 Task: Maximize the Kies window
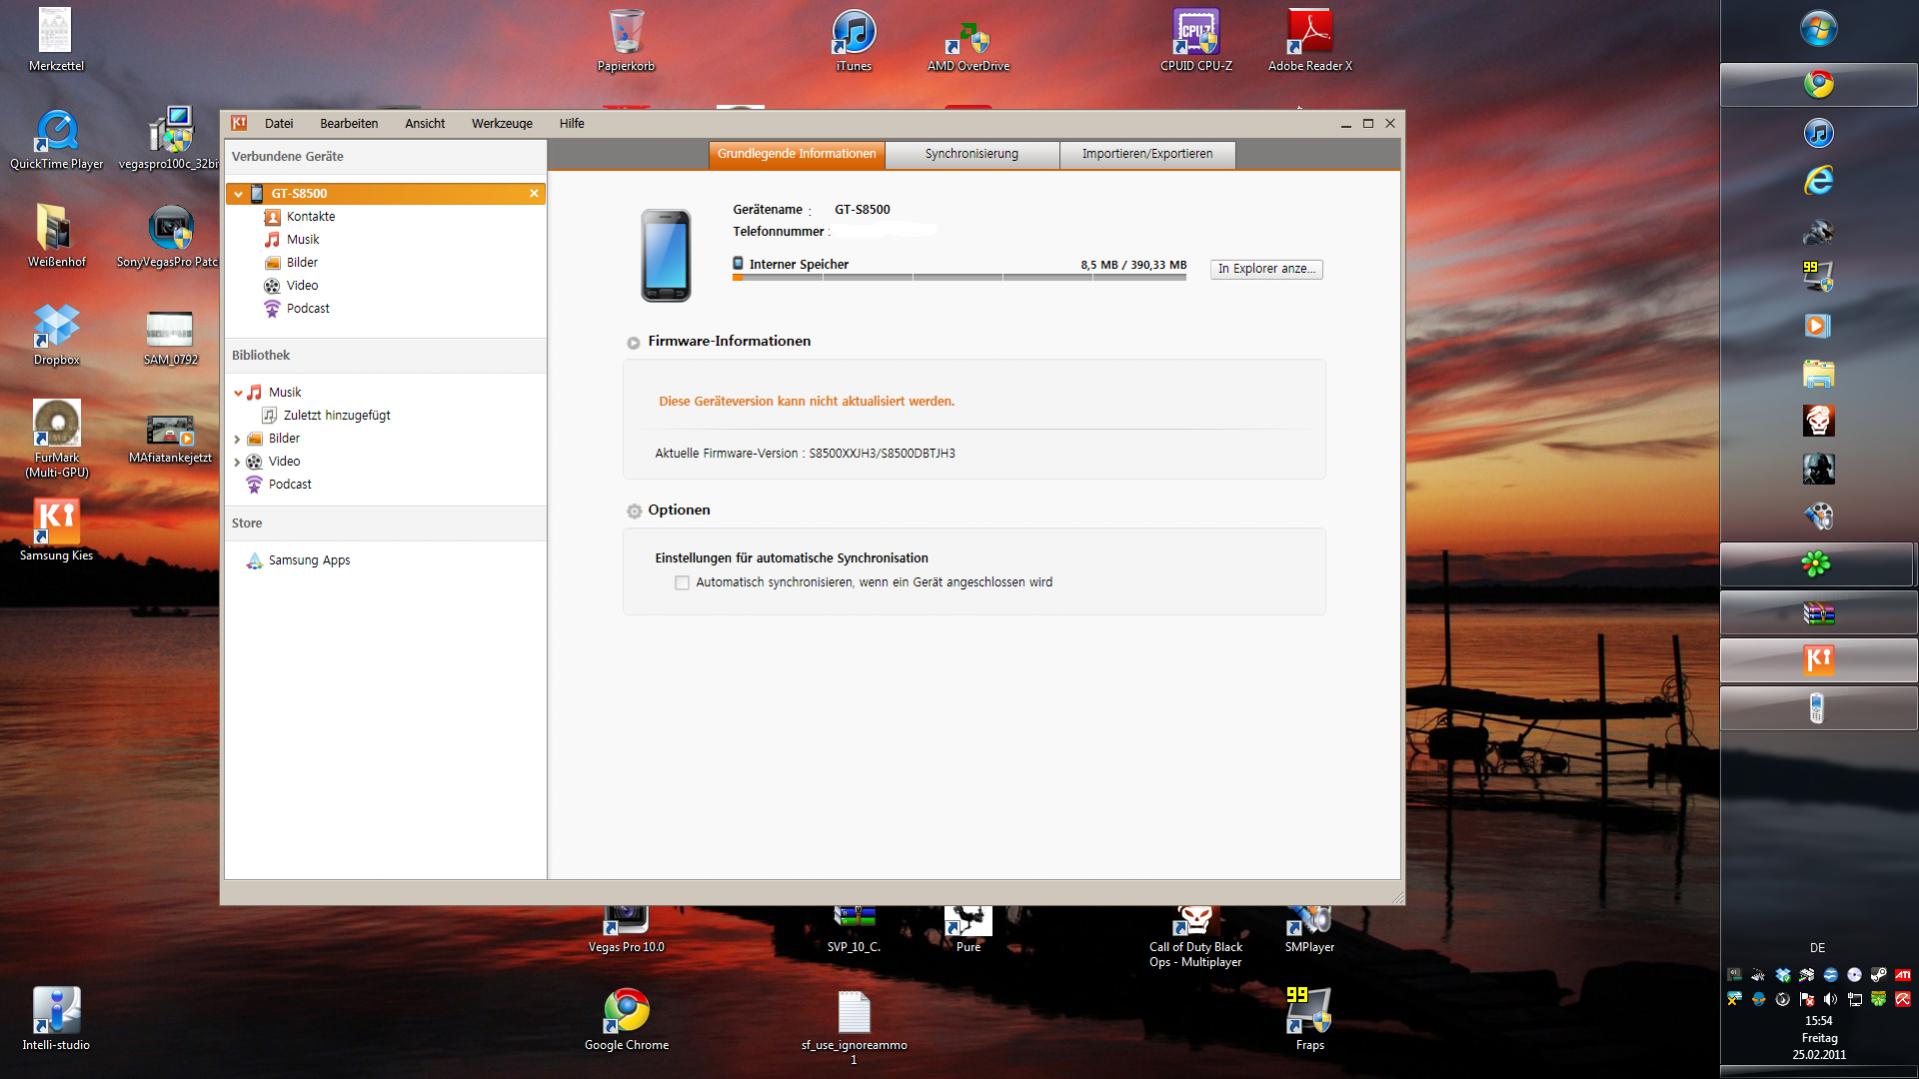tap(1368, 124)
